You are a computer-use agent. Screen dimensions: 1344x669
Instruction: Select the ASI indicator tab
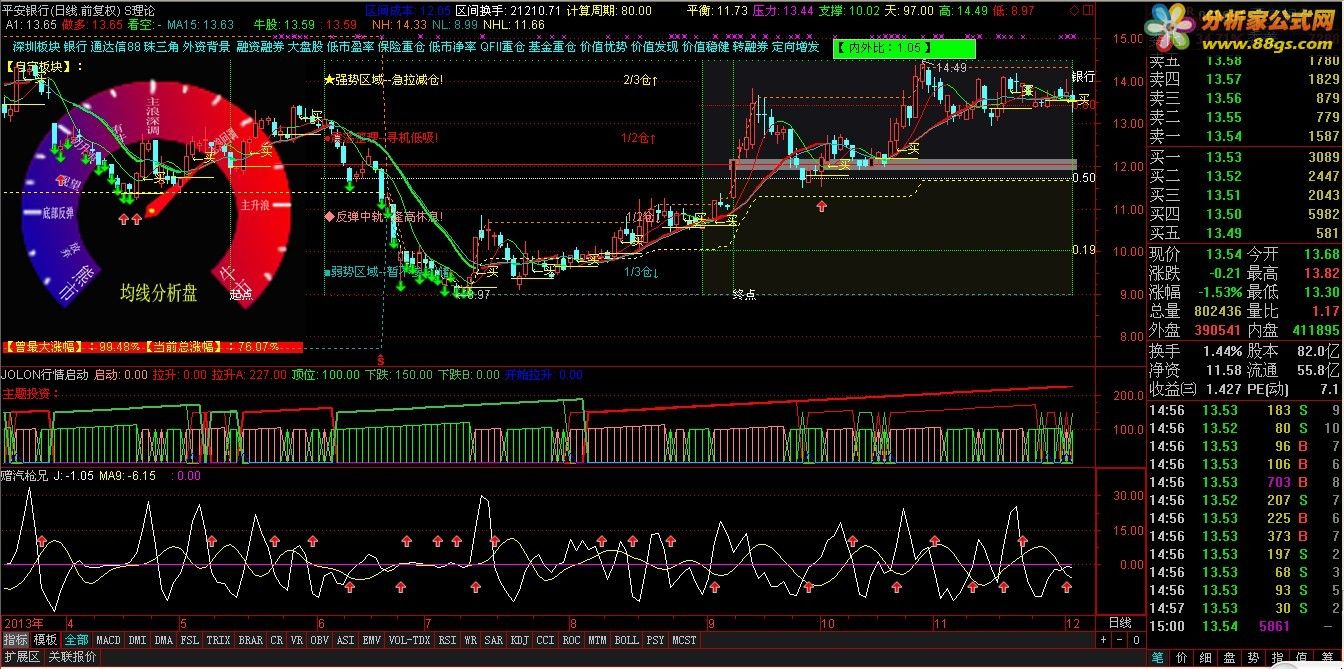[x=346, y=640]
